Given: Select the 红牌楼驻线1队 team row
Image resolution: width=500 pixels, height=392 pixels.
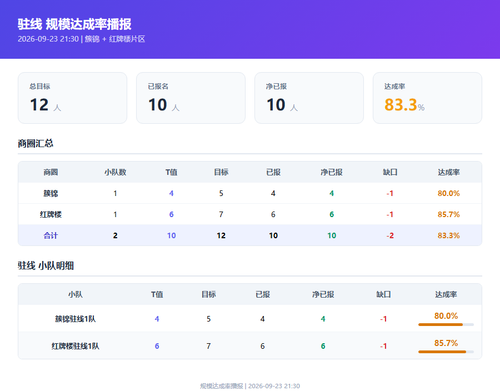Looking at the screenshot, I should 250,346.
